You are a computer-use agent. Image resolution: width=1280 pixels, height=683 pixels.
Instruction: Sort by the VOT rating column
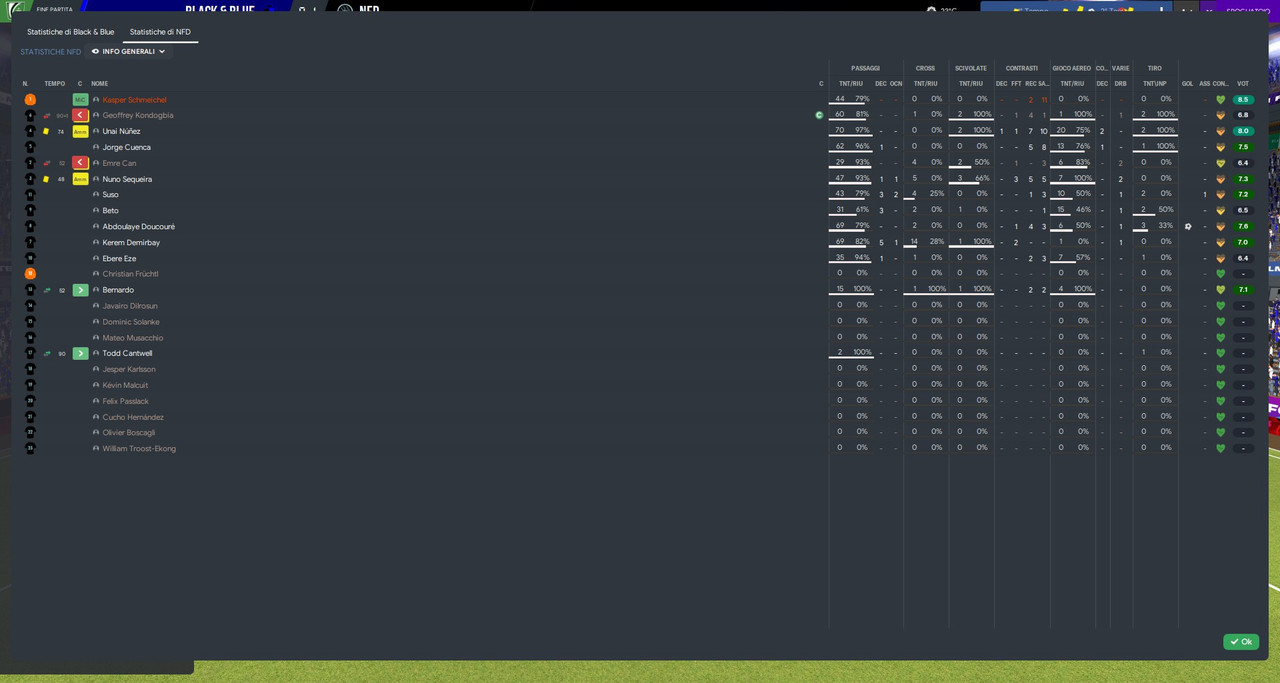tap(1243, 84)
